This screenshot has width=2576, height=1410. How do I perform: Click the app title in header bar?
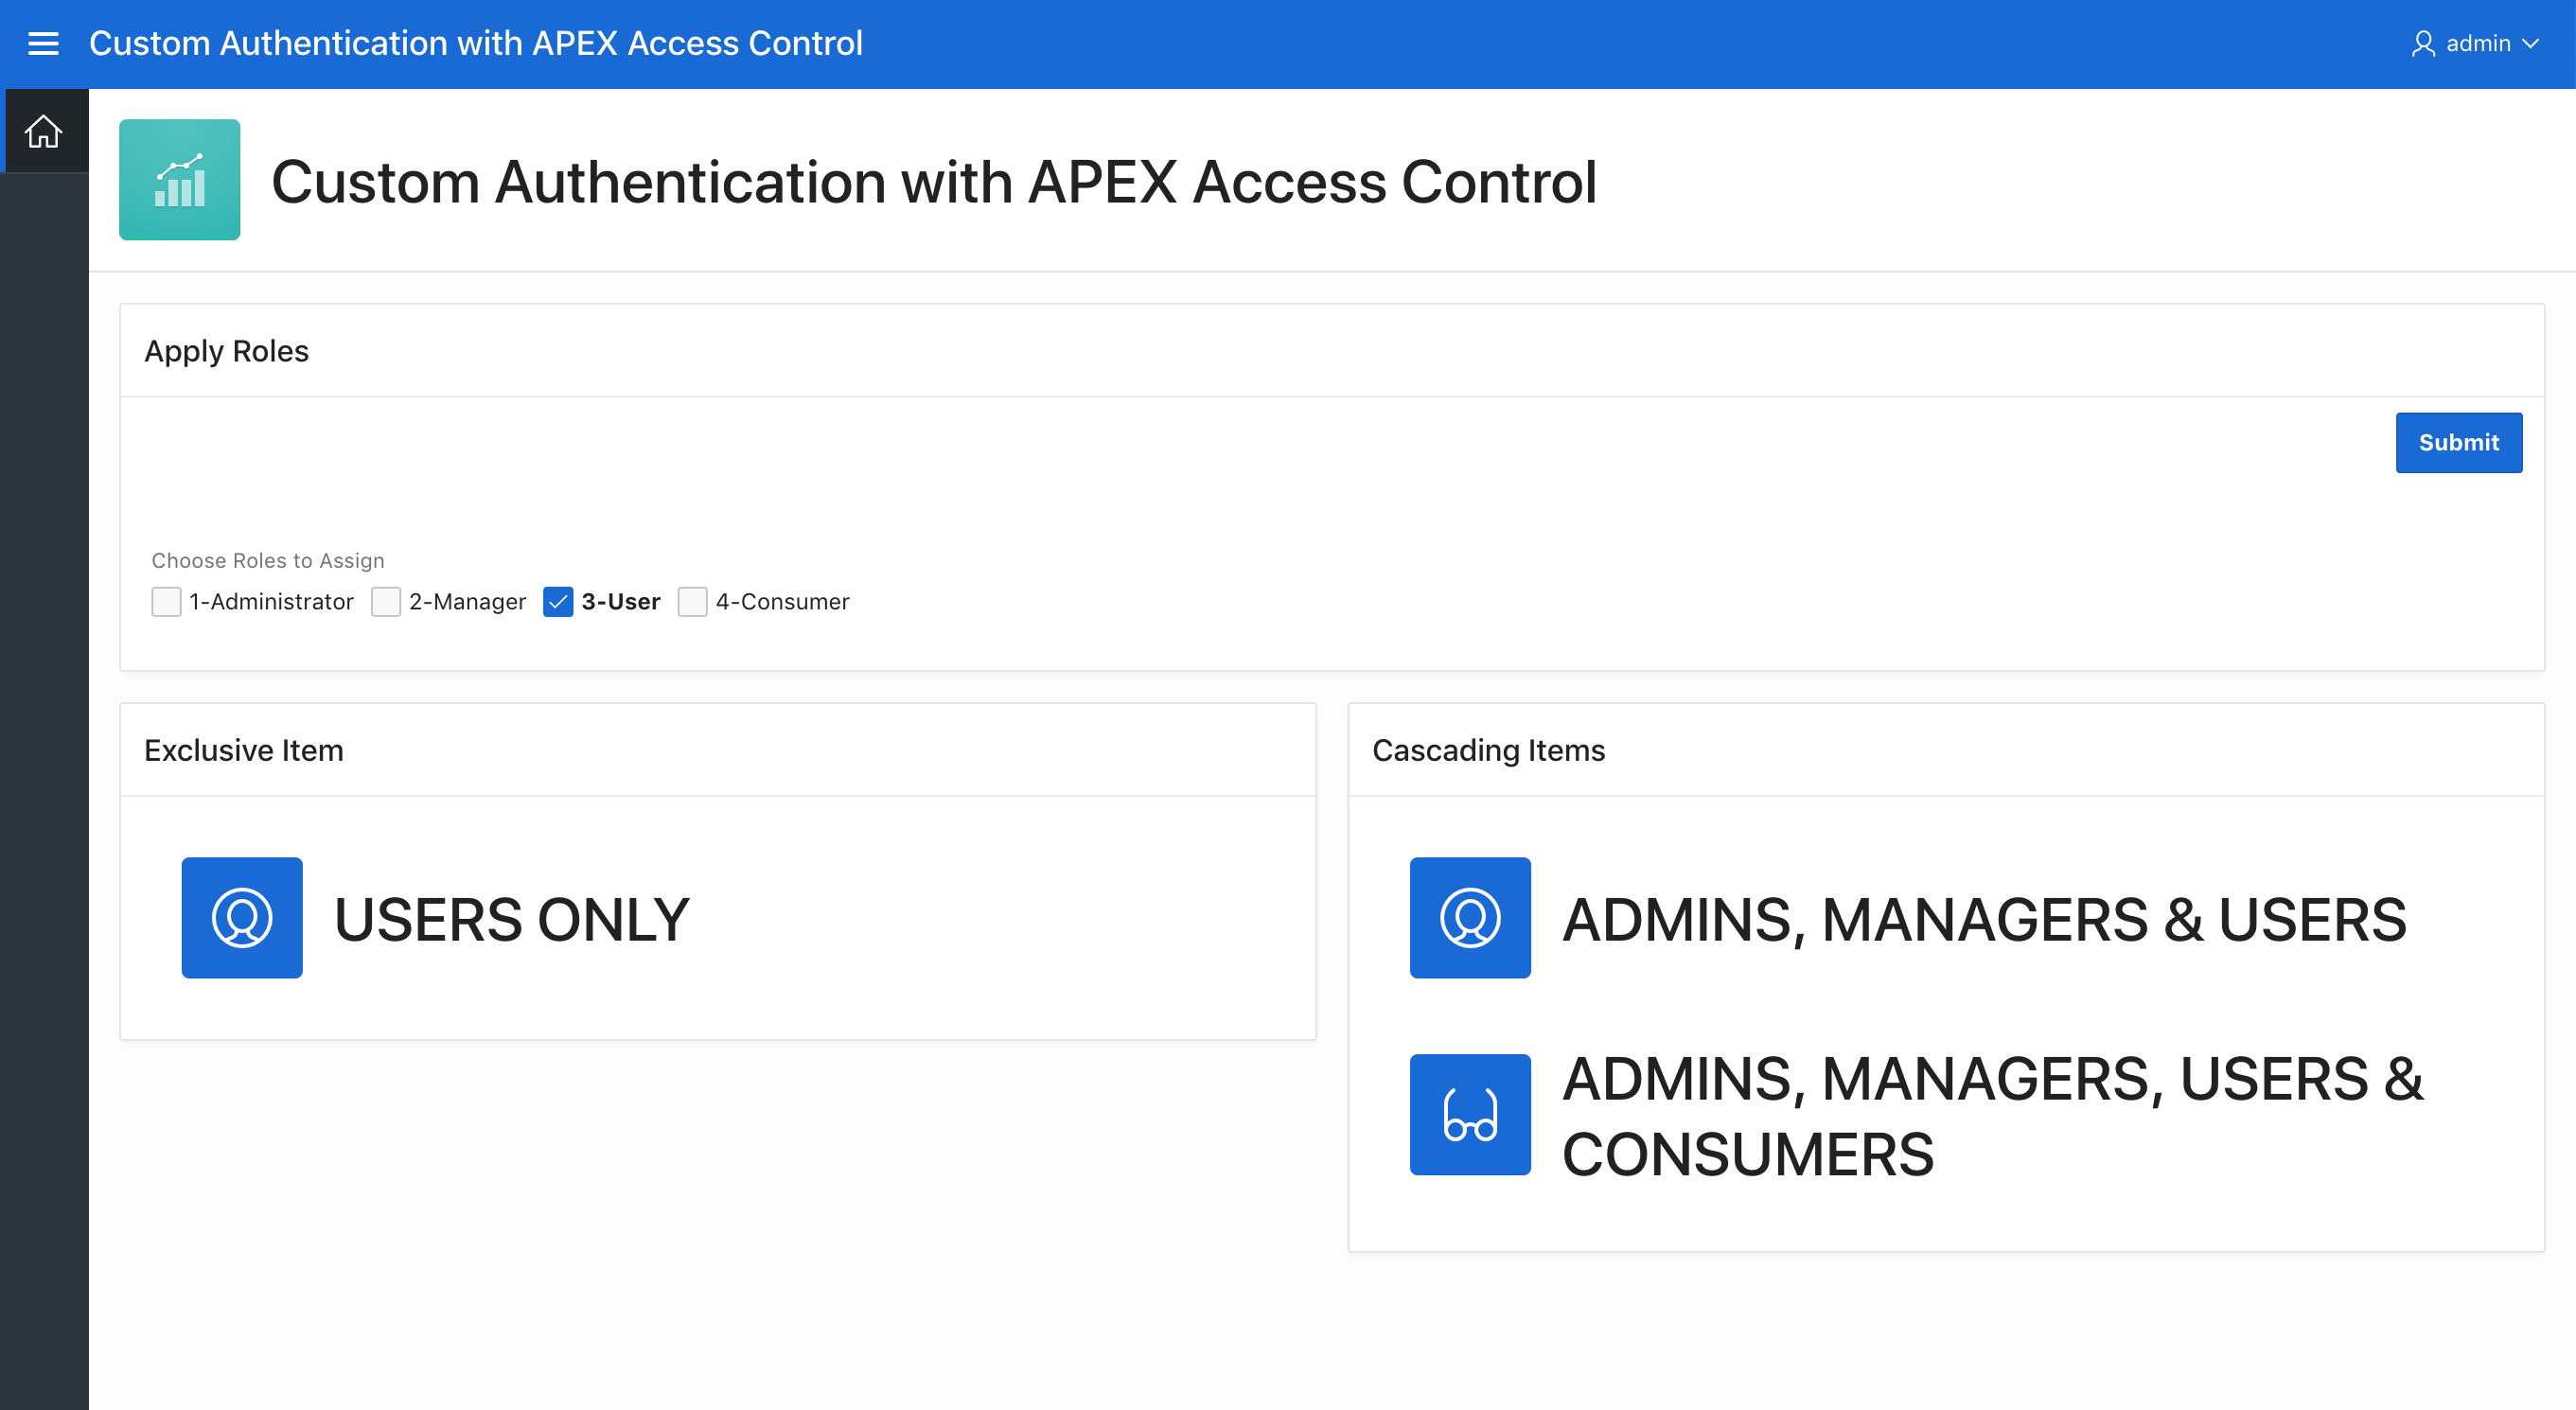click(475, 43)
